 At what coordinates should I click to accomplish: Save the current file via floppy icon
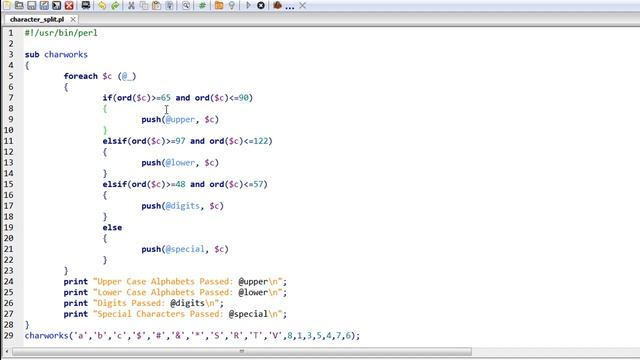click(31, 5)
